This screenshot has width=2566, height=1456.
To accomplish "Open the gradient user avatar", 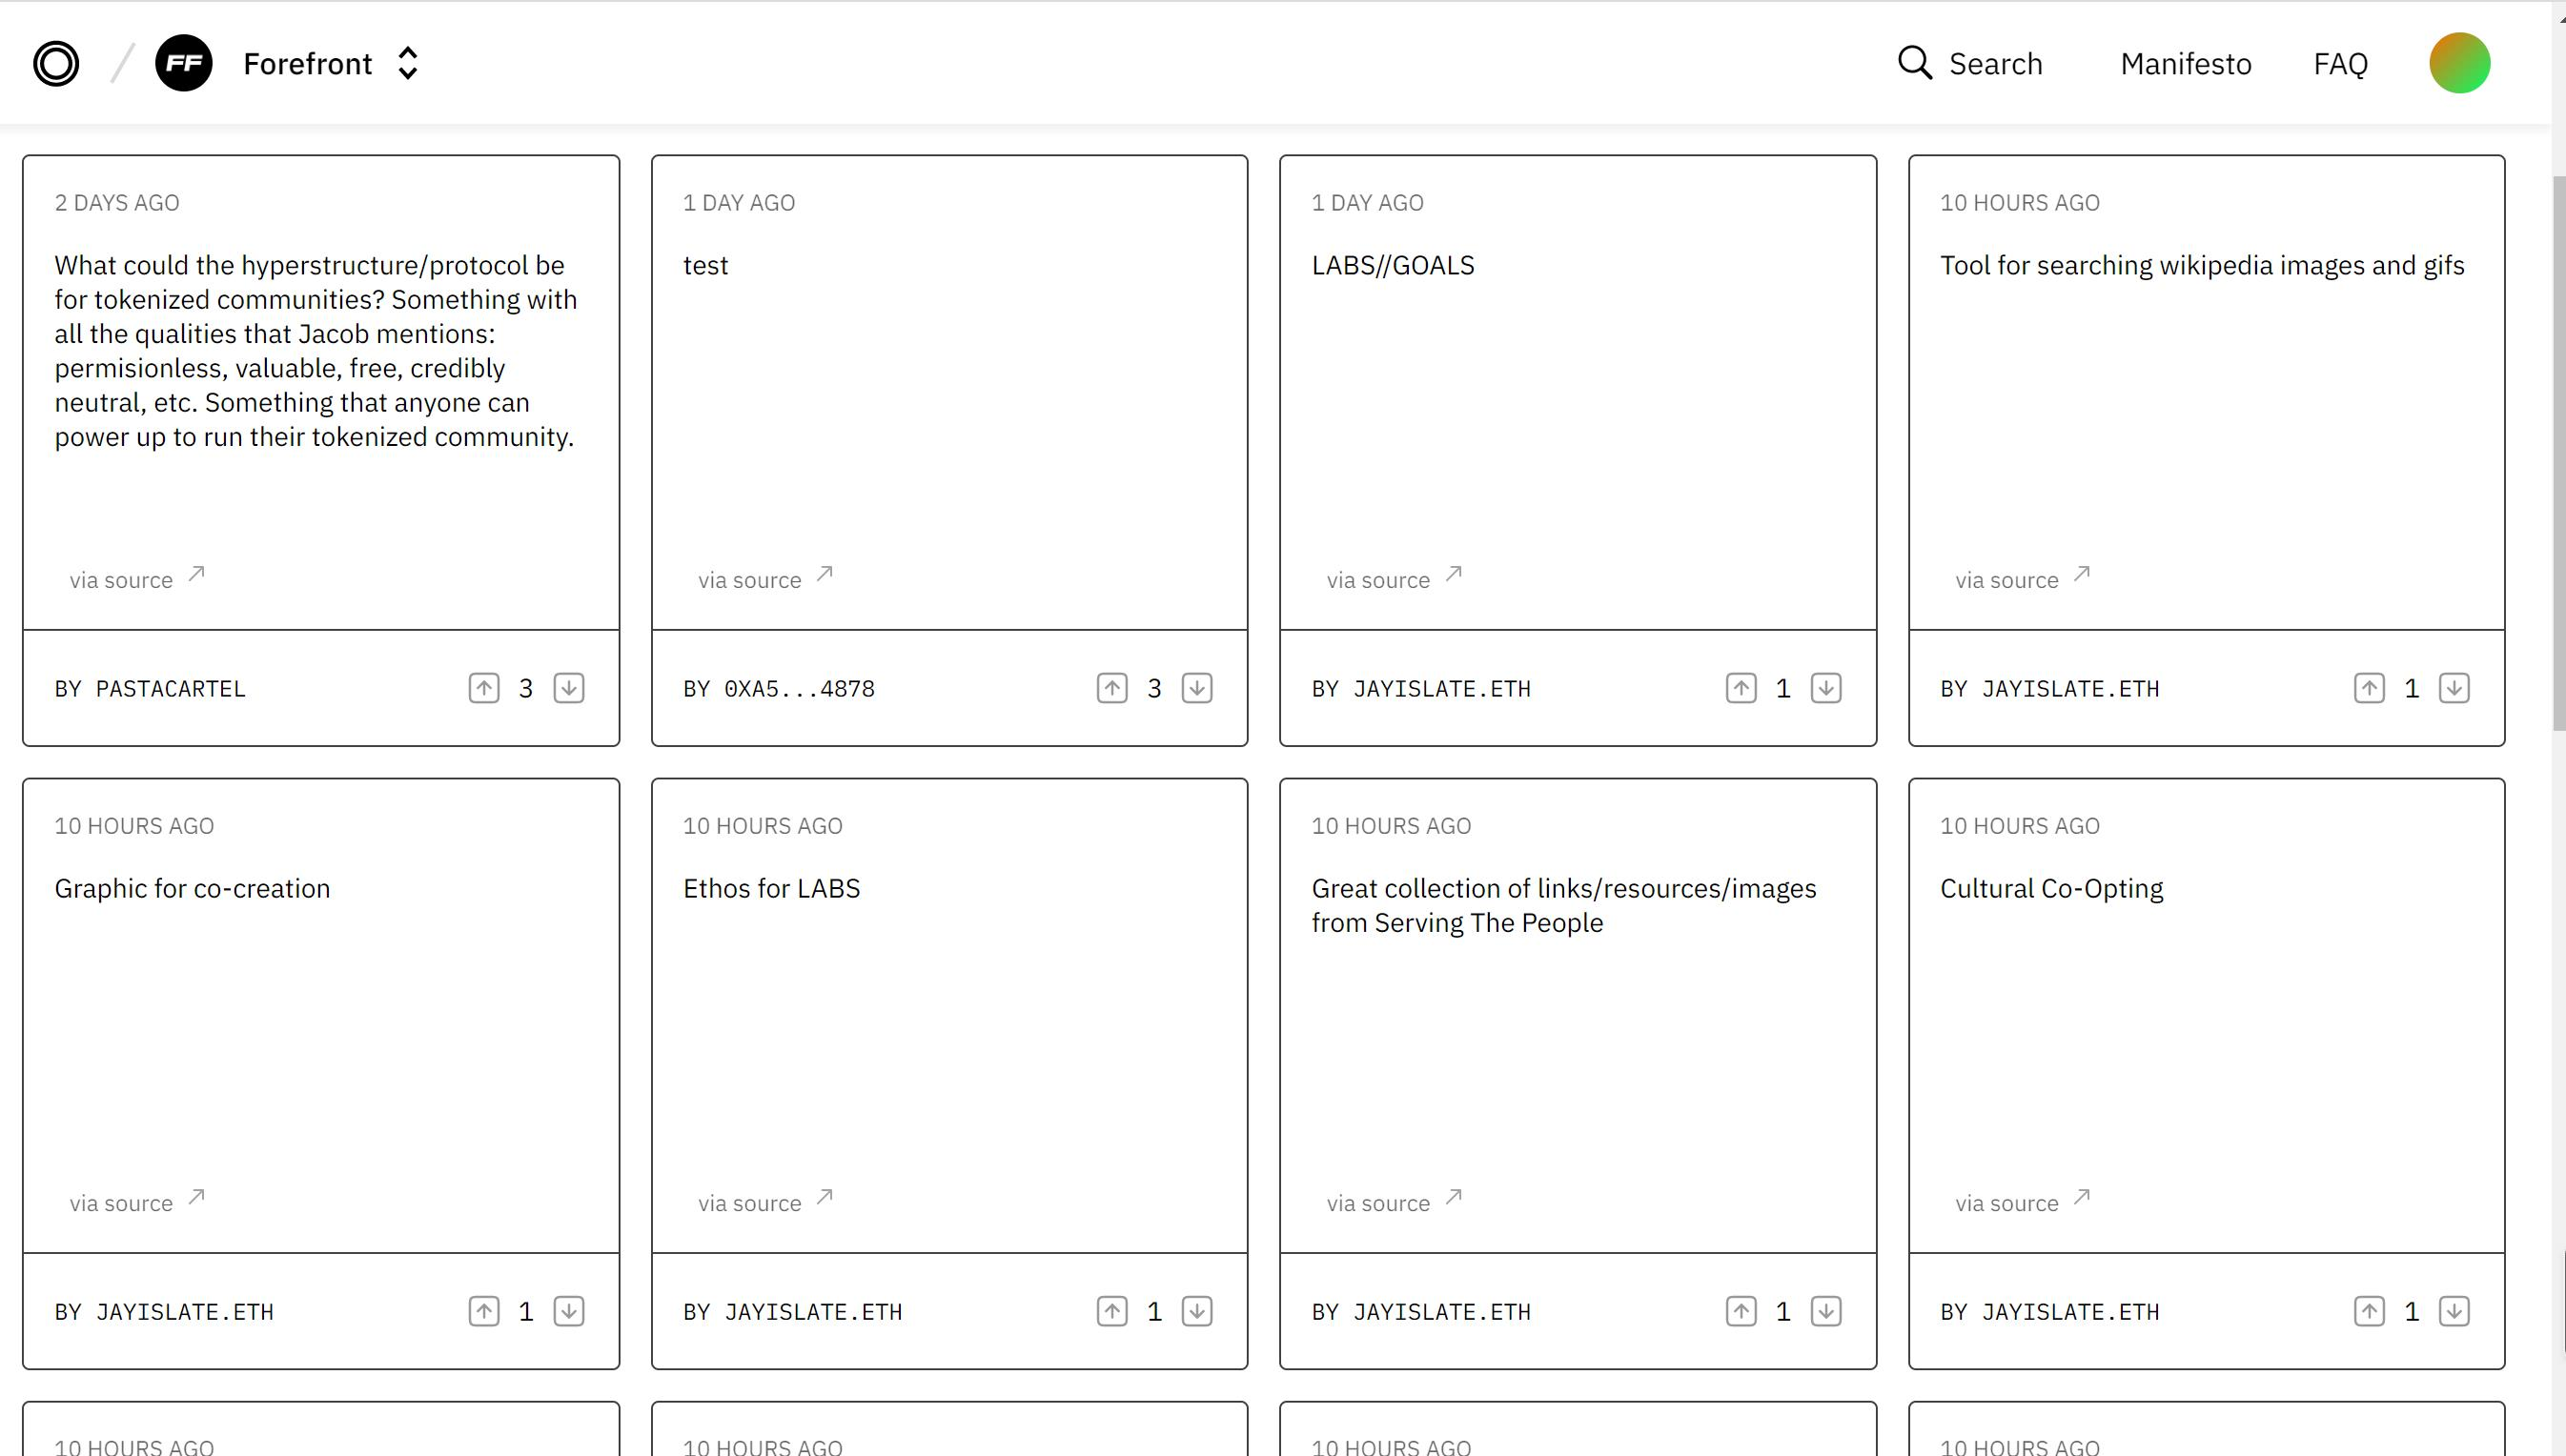I will click(x=2459, y=63).
